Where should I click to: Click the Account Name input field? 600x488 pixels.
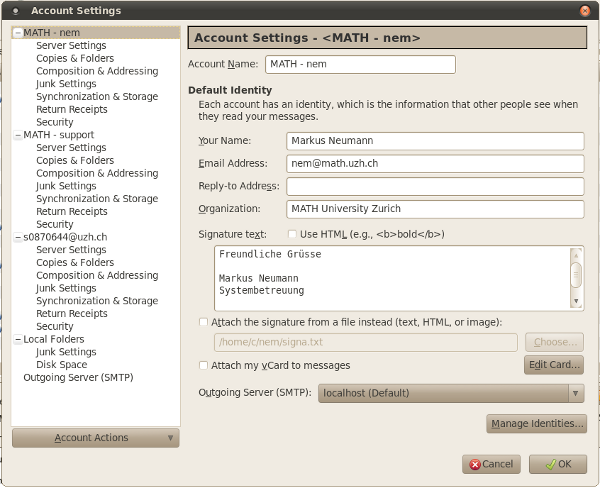359,65
